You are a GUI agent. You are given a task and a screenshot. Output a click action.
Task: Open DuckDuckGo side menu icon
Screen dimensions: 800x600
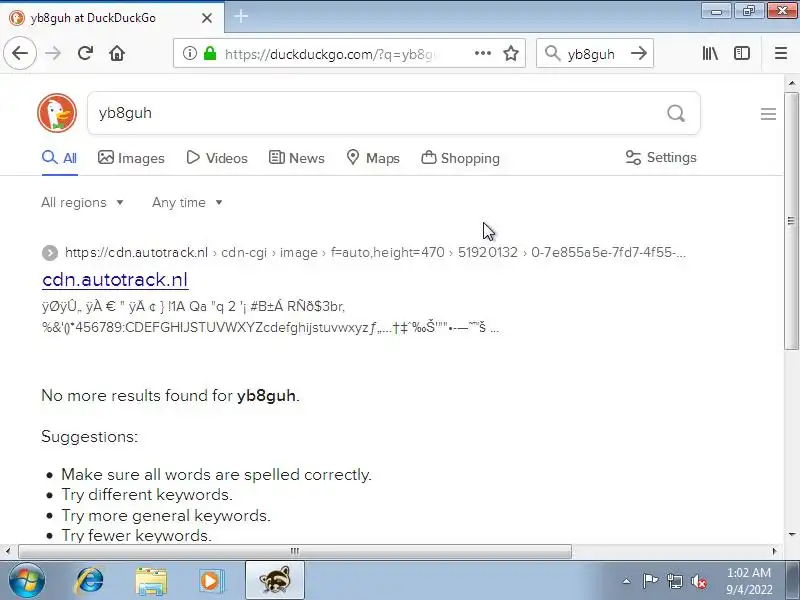point(768,114)
